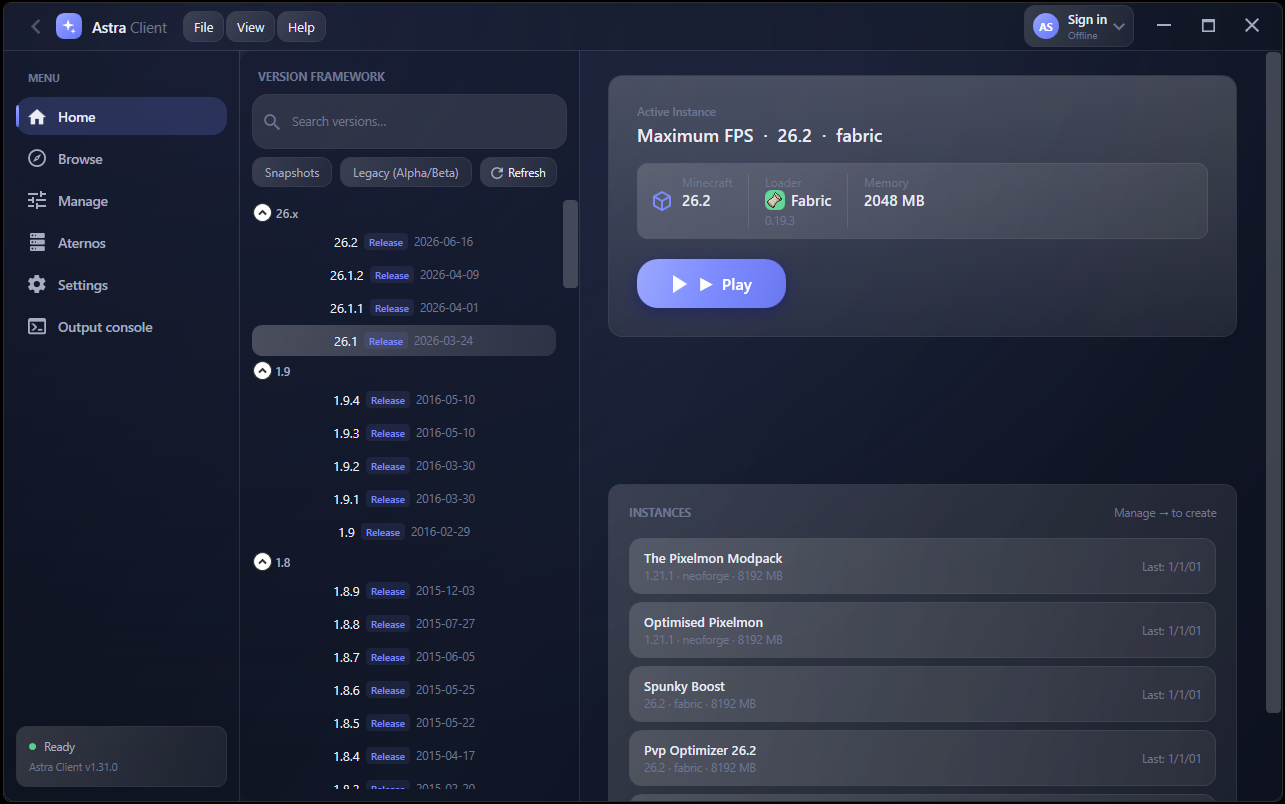Click the Fabric loader icon
The height and width of the screenshot is (804, 1285).
pyautogui.click(x=775, y=200)
